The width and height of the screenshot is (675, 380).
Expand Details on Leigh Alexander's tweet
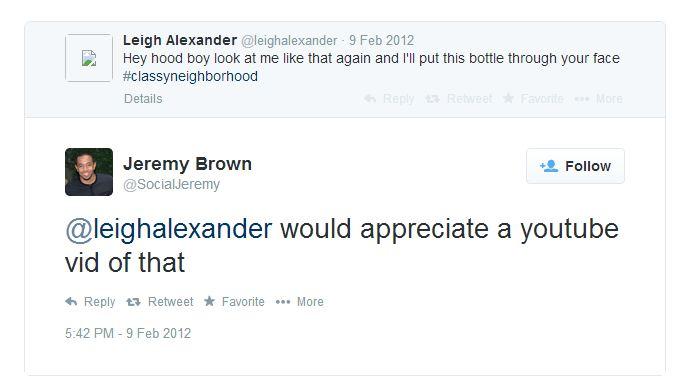[x=143, y=99]
